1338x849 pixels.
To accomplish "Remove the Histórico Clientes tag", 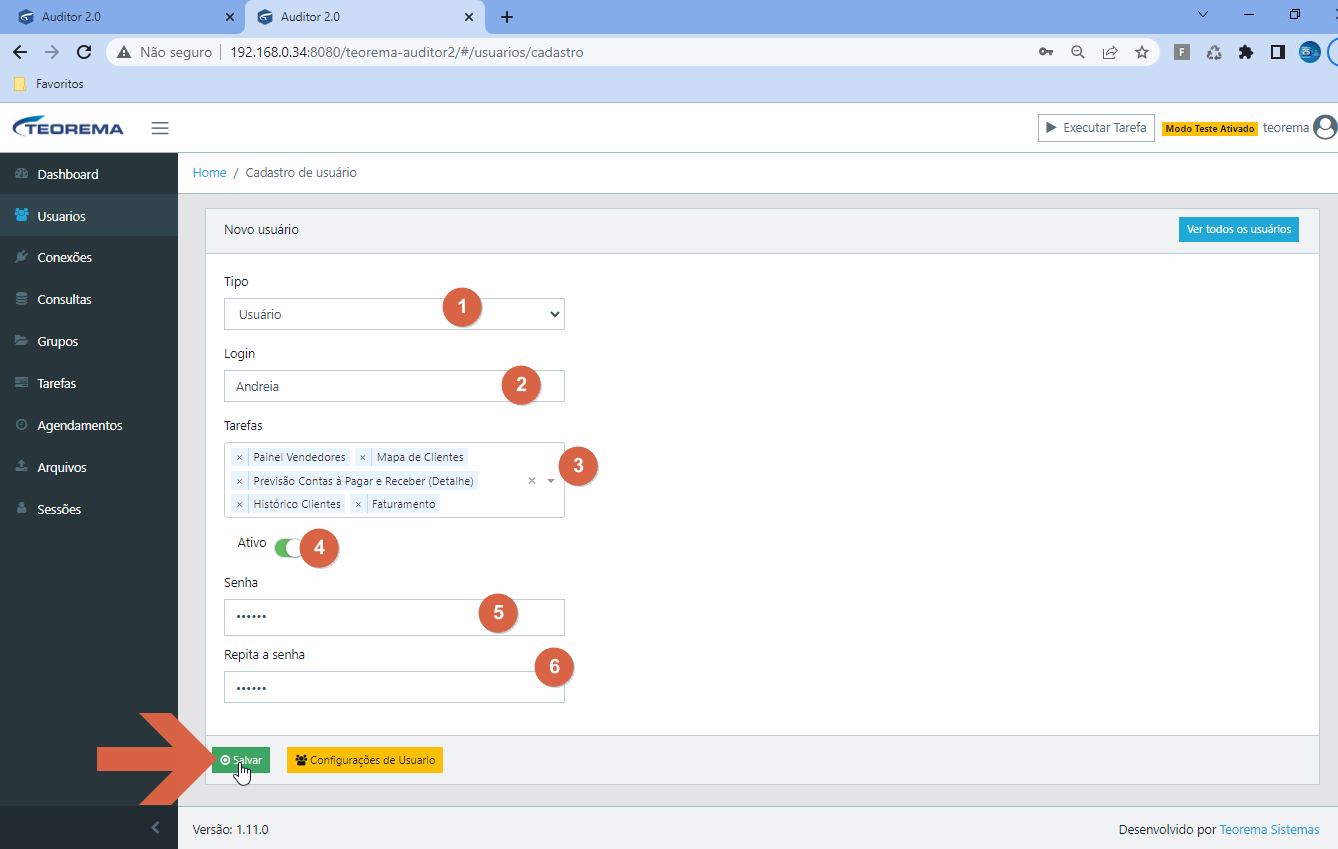I will tap(239, 504).
